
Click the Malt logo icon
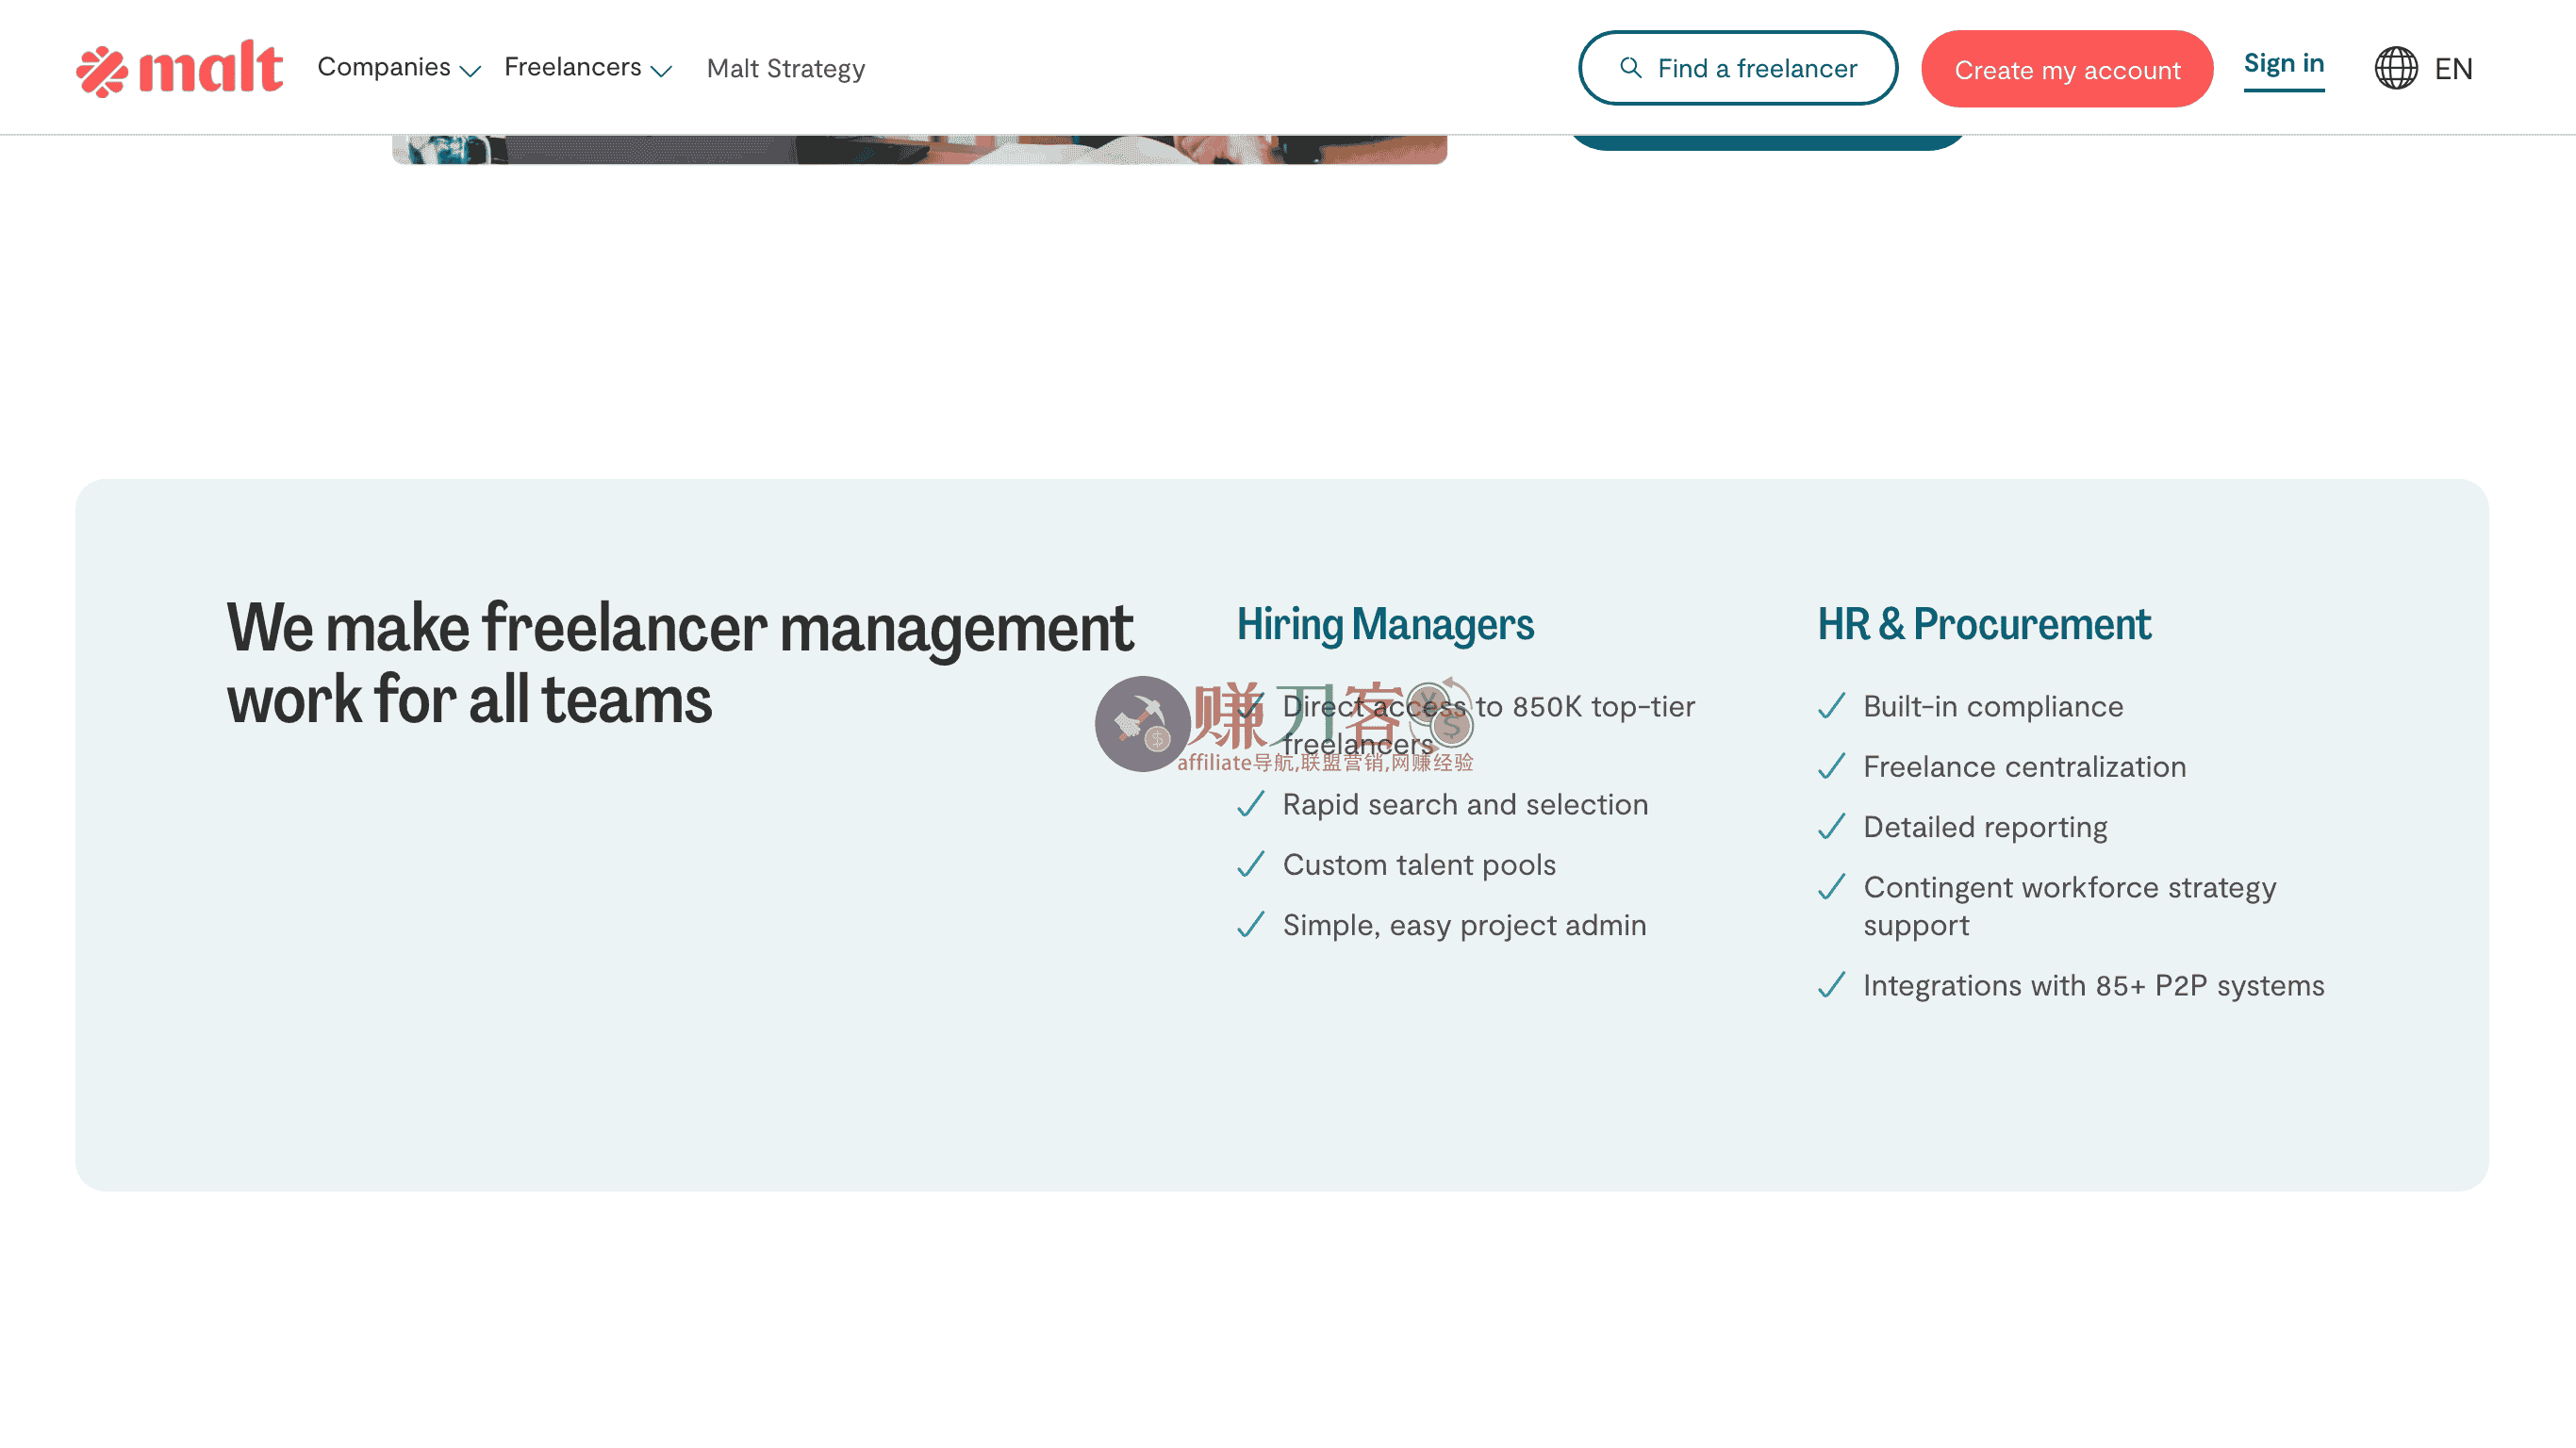click(102, 71)
